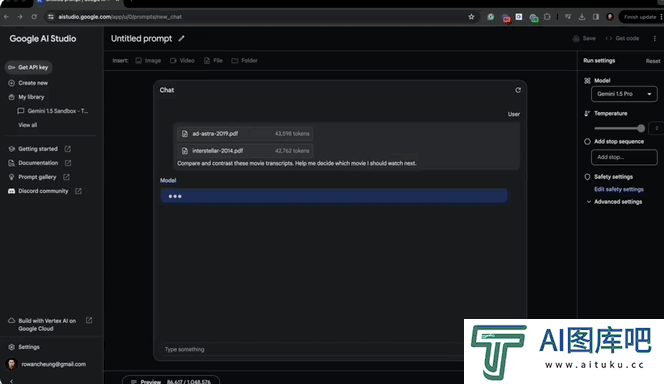Insert a Video into the prompt
Viewport: 664px width, 384px height.
pyautogui.click(x=182, y=61)
